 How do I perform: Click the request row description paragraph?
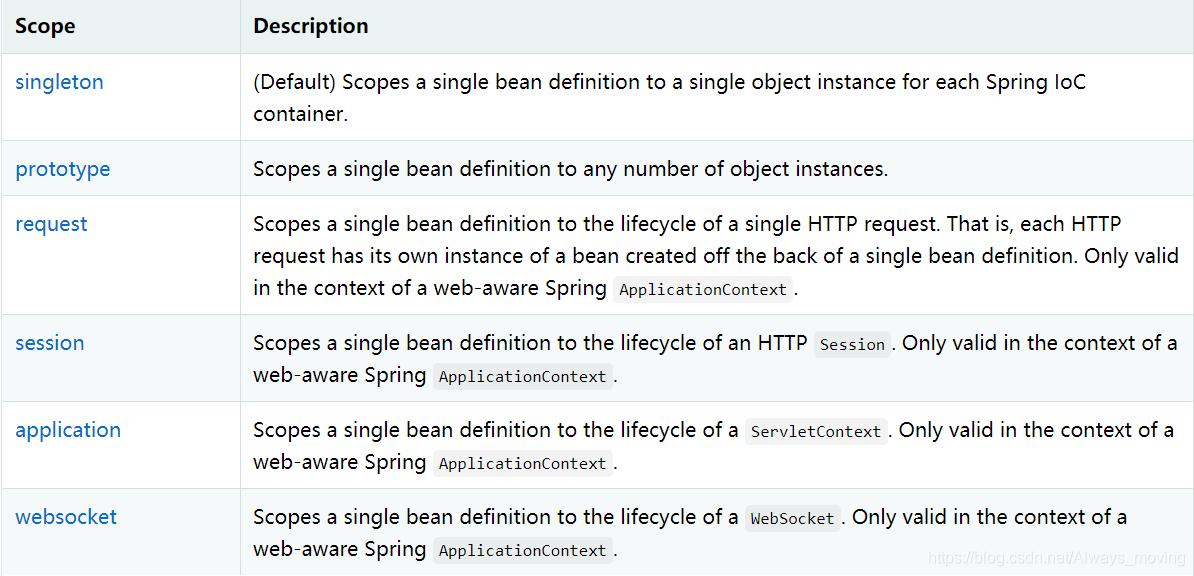pos(717,257)
